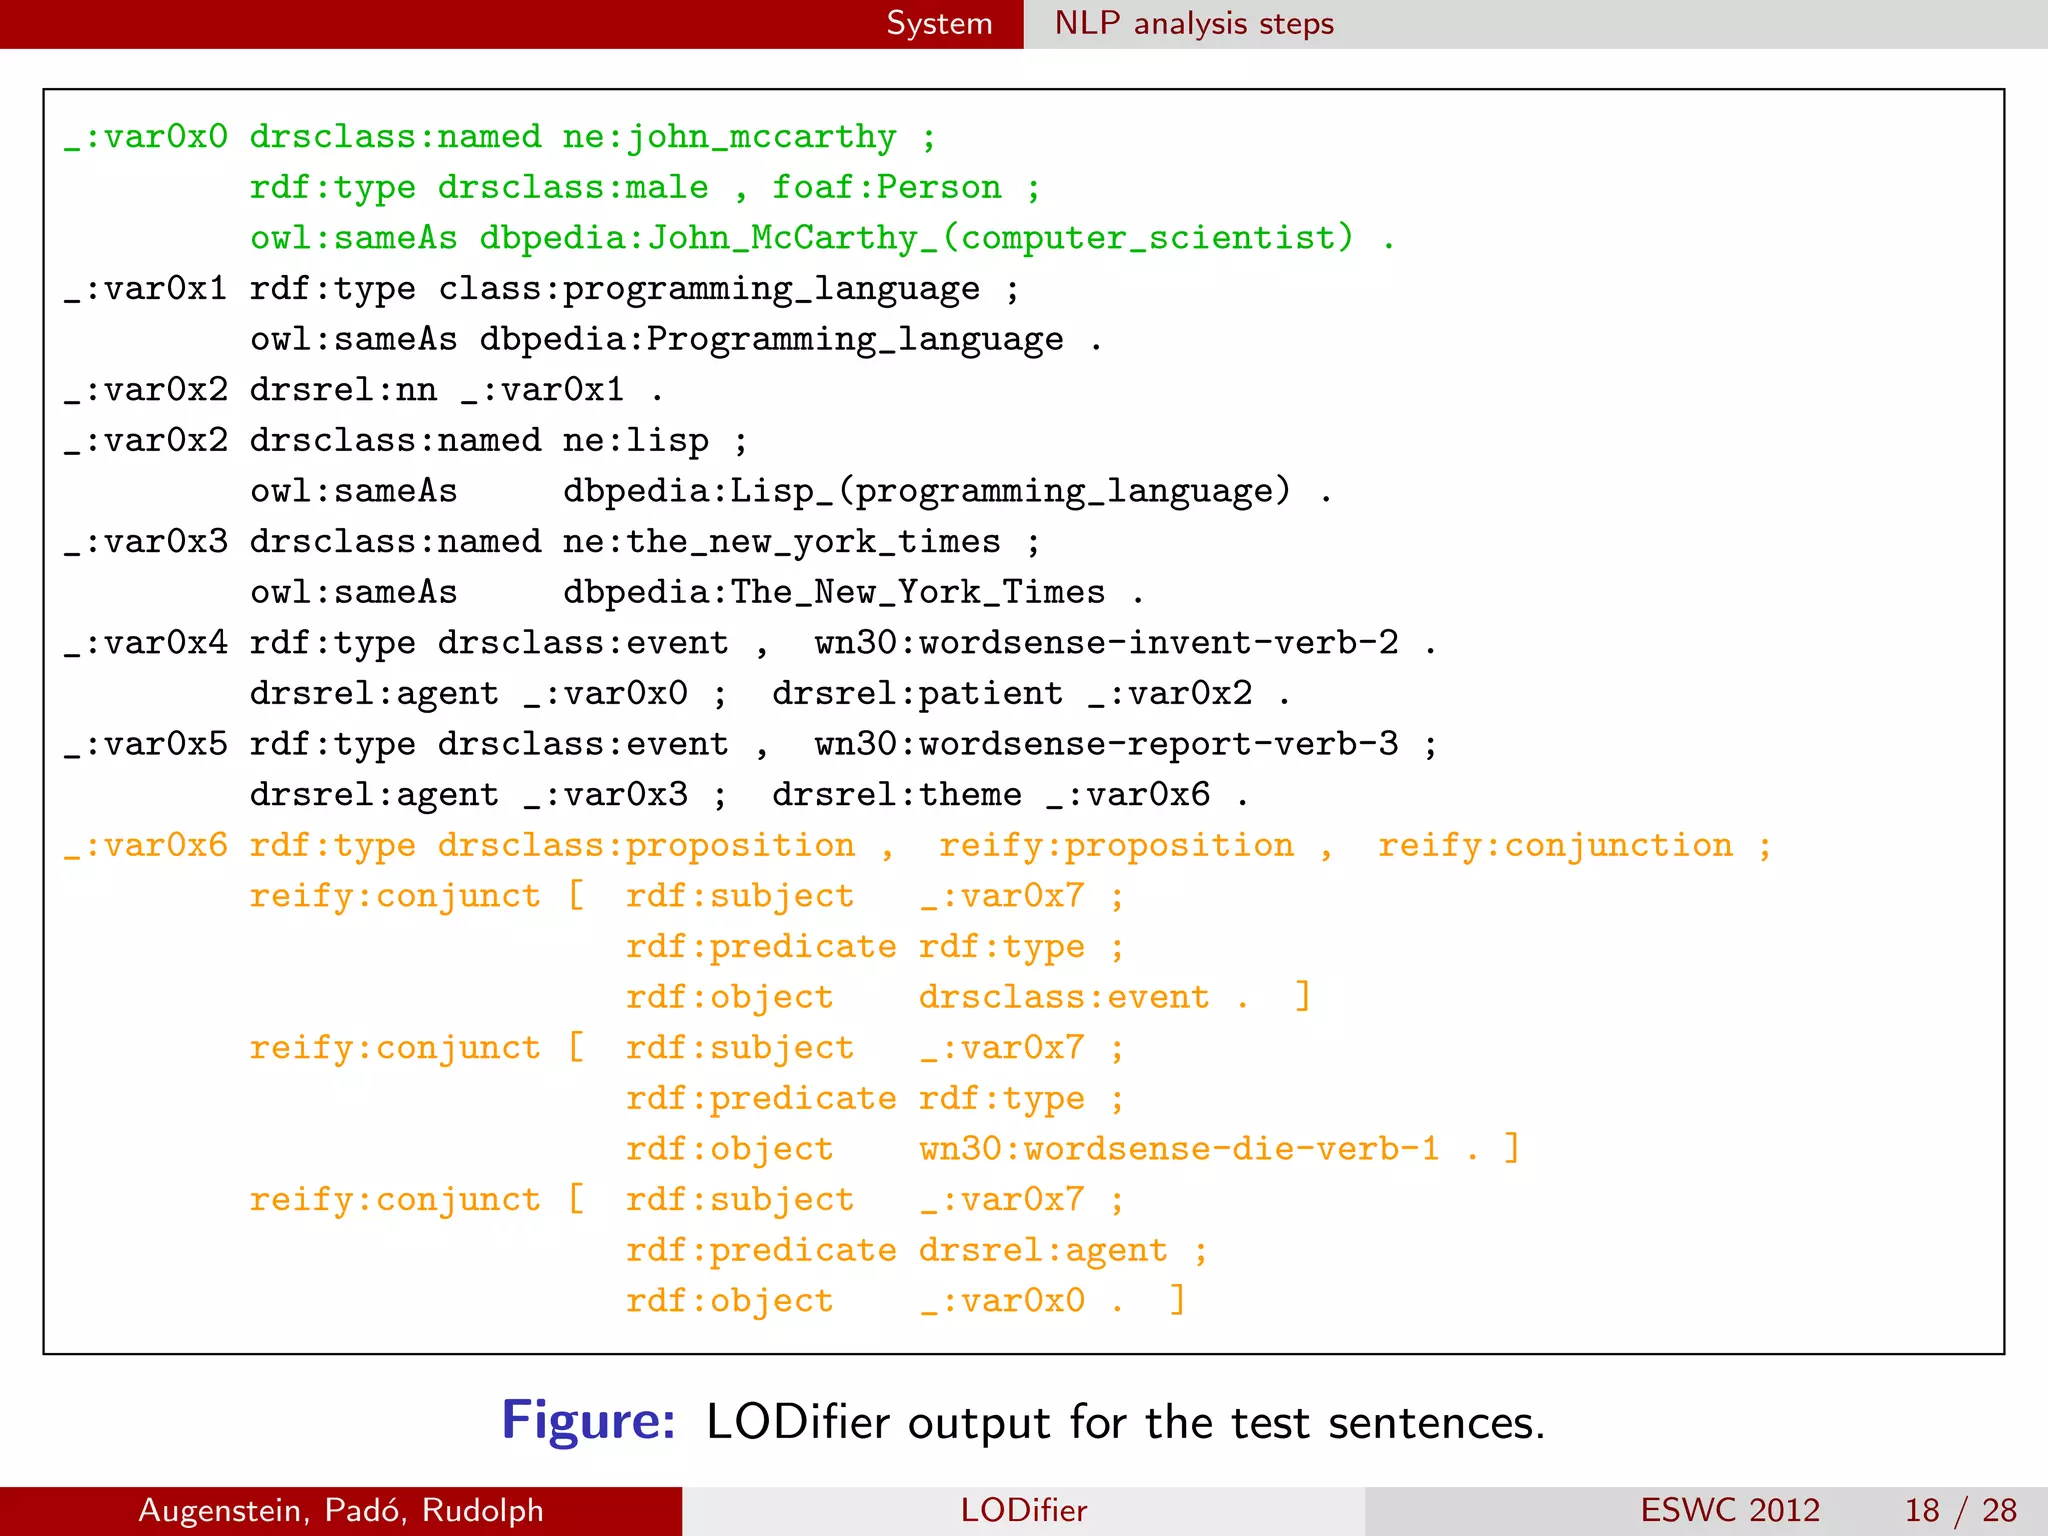Click wn30:wordsense-die-verb-1 text
Image resolution: width=2048 pixels, height=1536 pixels.
tap(1180, 1149)
